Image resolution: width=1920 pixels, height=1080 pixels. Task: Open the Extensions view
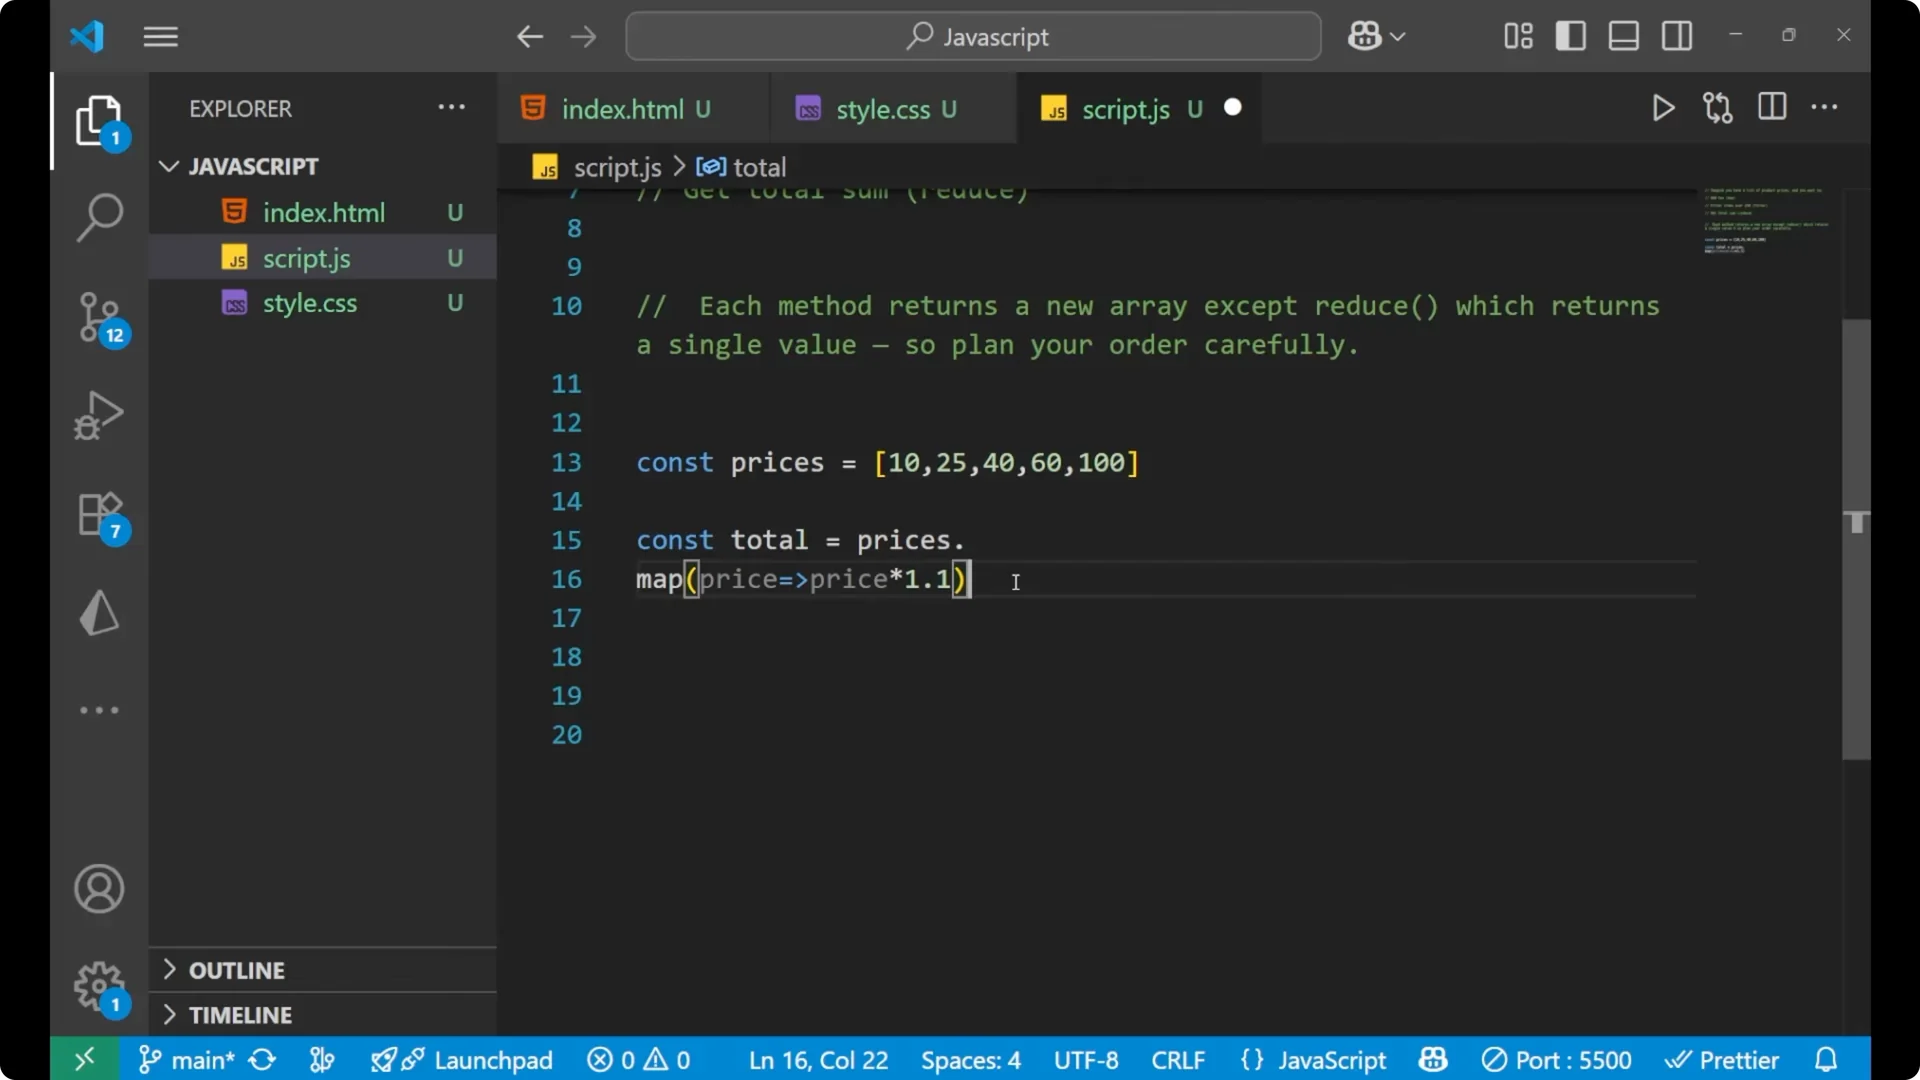click(x=100, y=514)
